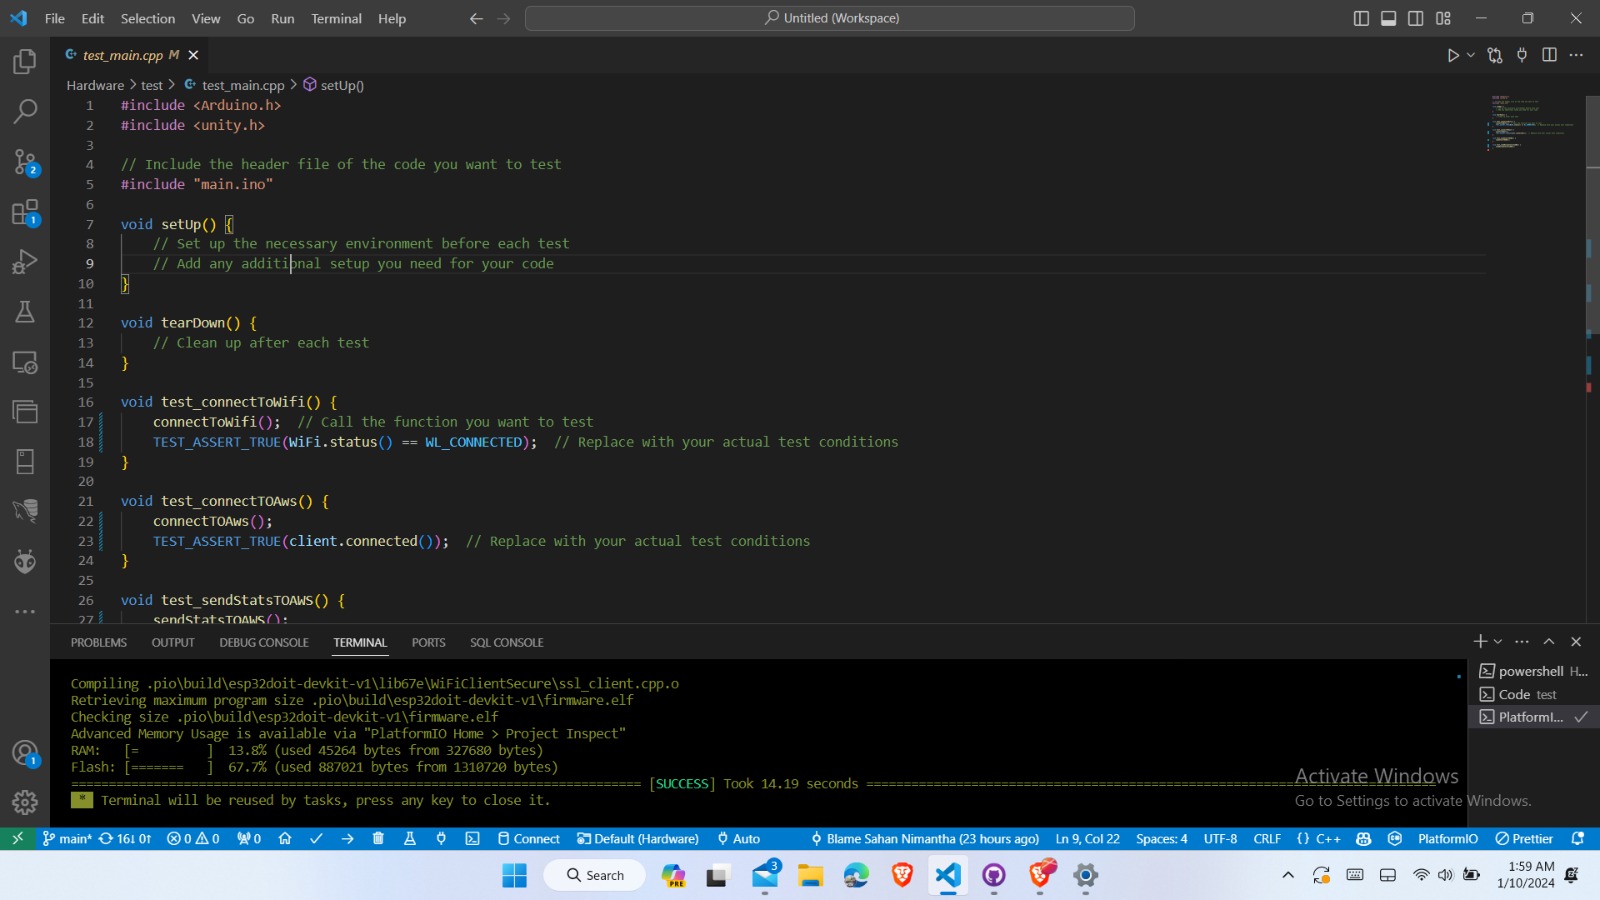The width and height of the screenshot is (1600, 900).
Task: Toggle the primary side bar layout button
Action: click(x=1361, y=18)
